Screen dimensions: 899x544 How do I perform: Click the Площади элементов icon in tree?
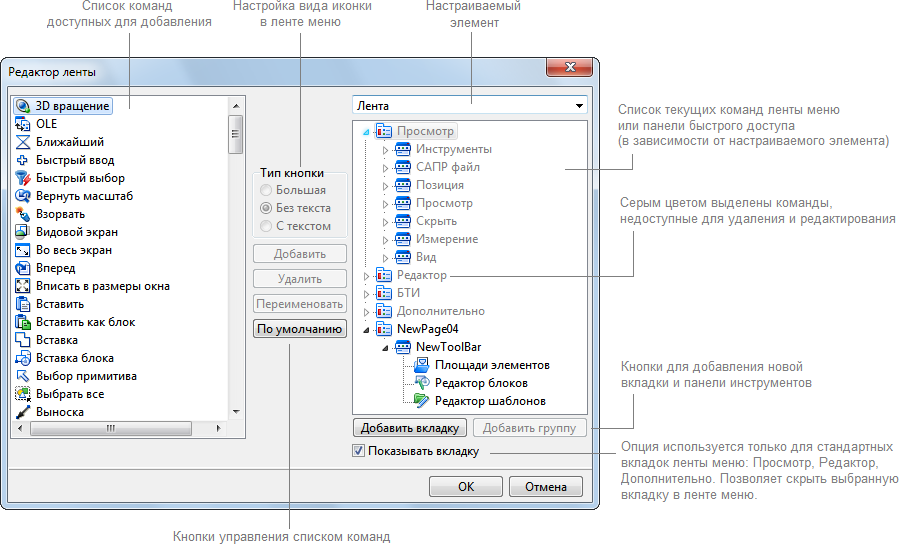pos(422,365)
